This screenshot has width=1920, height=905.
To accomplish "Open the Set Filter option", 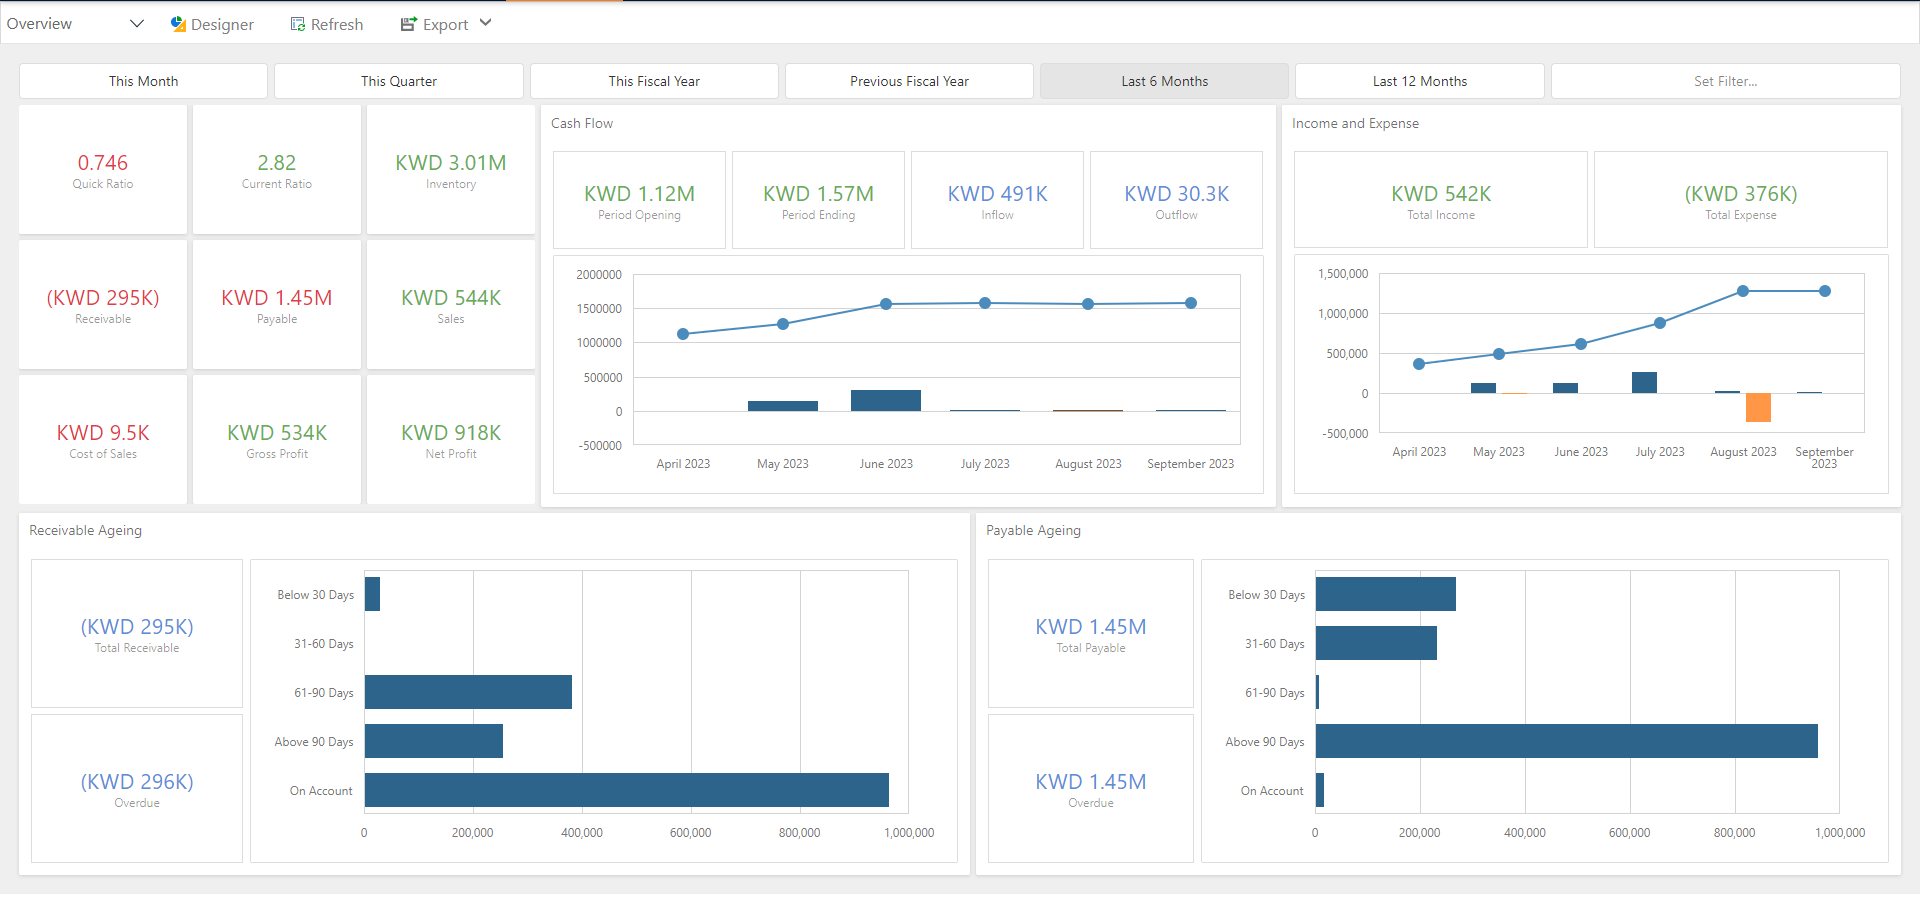I will (x=1725, y=81).
